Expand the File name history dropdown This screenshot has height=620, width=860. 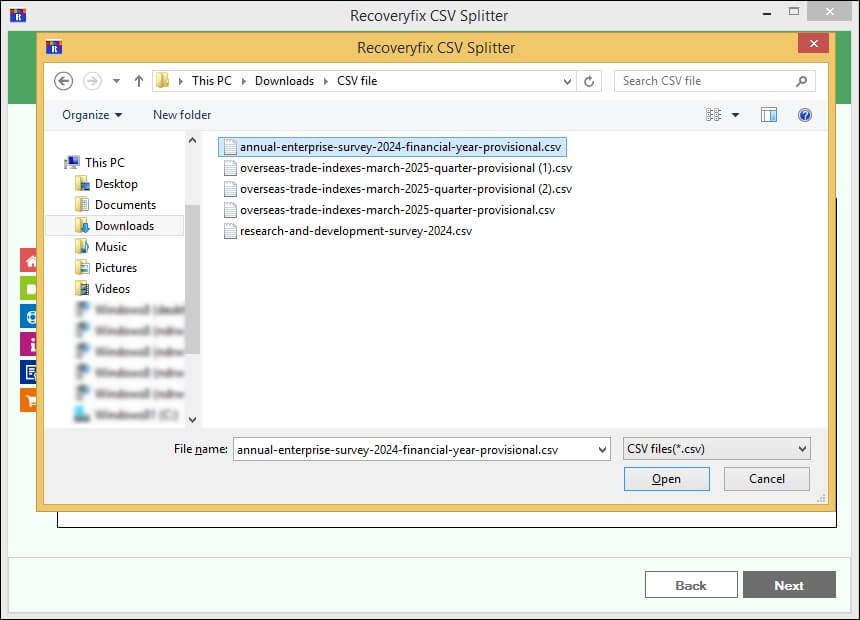(x=602, y=449)
